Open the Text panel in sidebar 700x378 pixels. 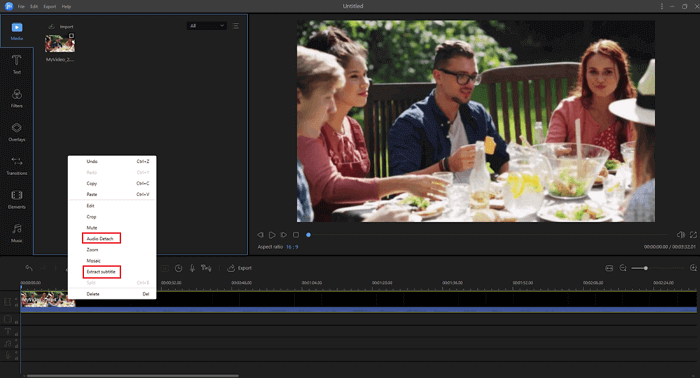coord(17,64)
